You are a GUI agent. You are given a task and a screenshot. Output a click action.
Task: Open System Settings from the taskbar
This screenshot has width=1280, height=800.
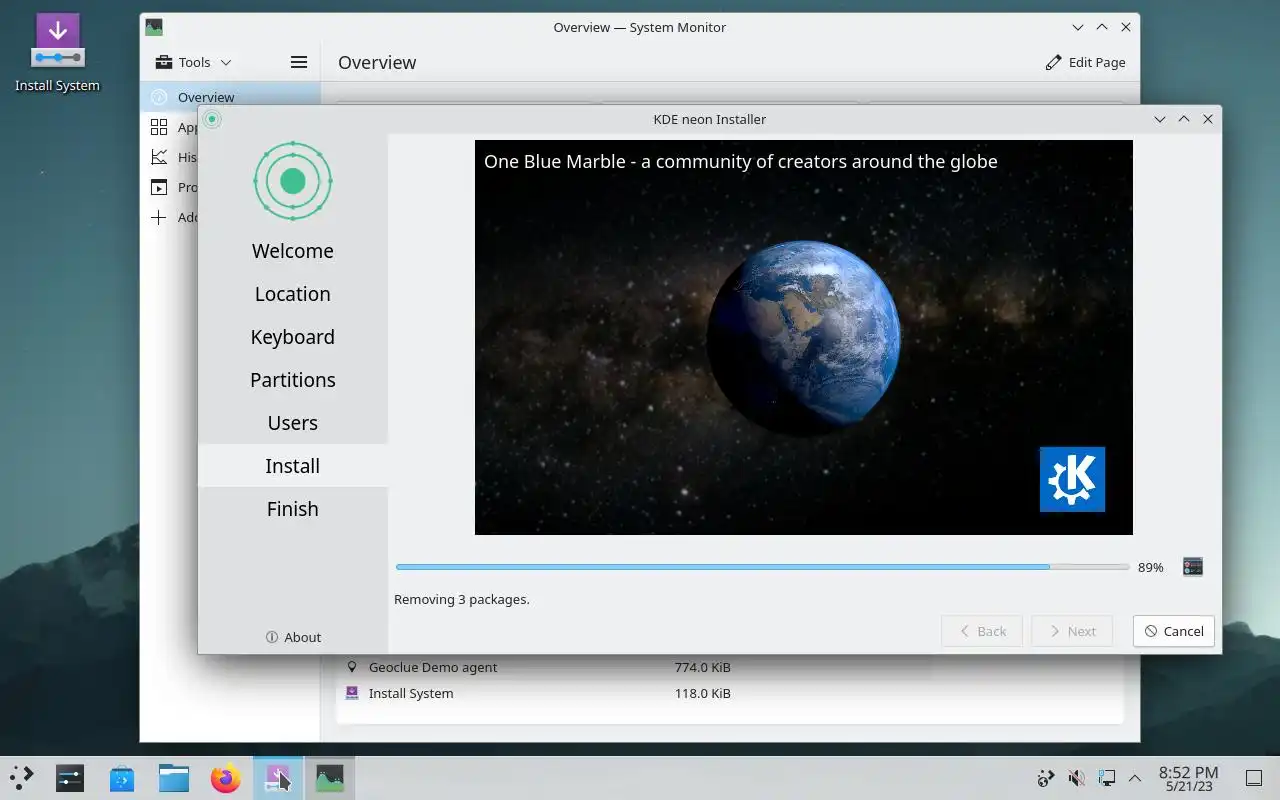(70, 778)
